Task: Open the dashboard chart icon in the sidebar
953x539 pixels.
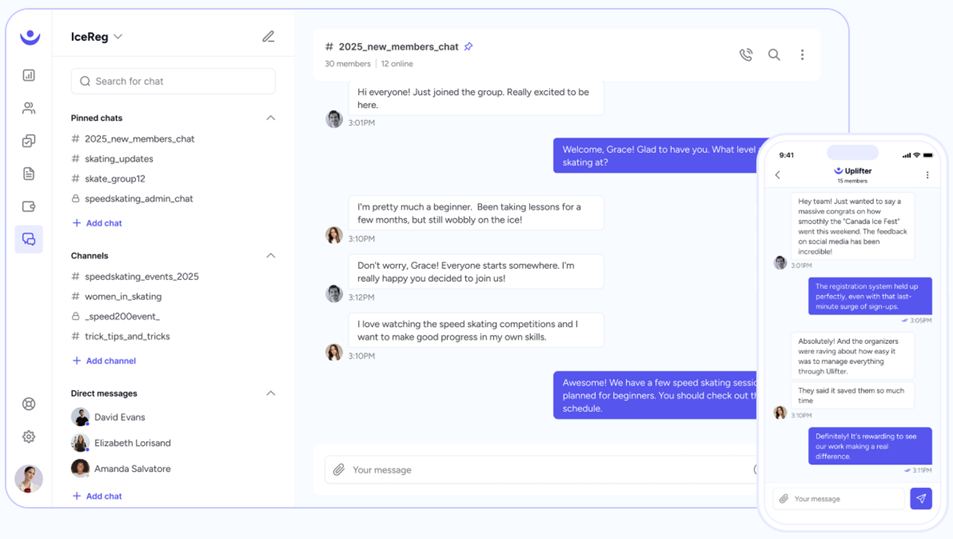Action: pyautogui.click(x=29, y=75)
